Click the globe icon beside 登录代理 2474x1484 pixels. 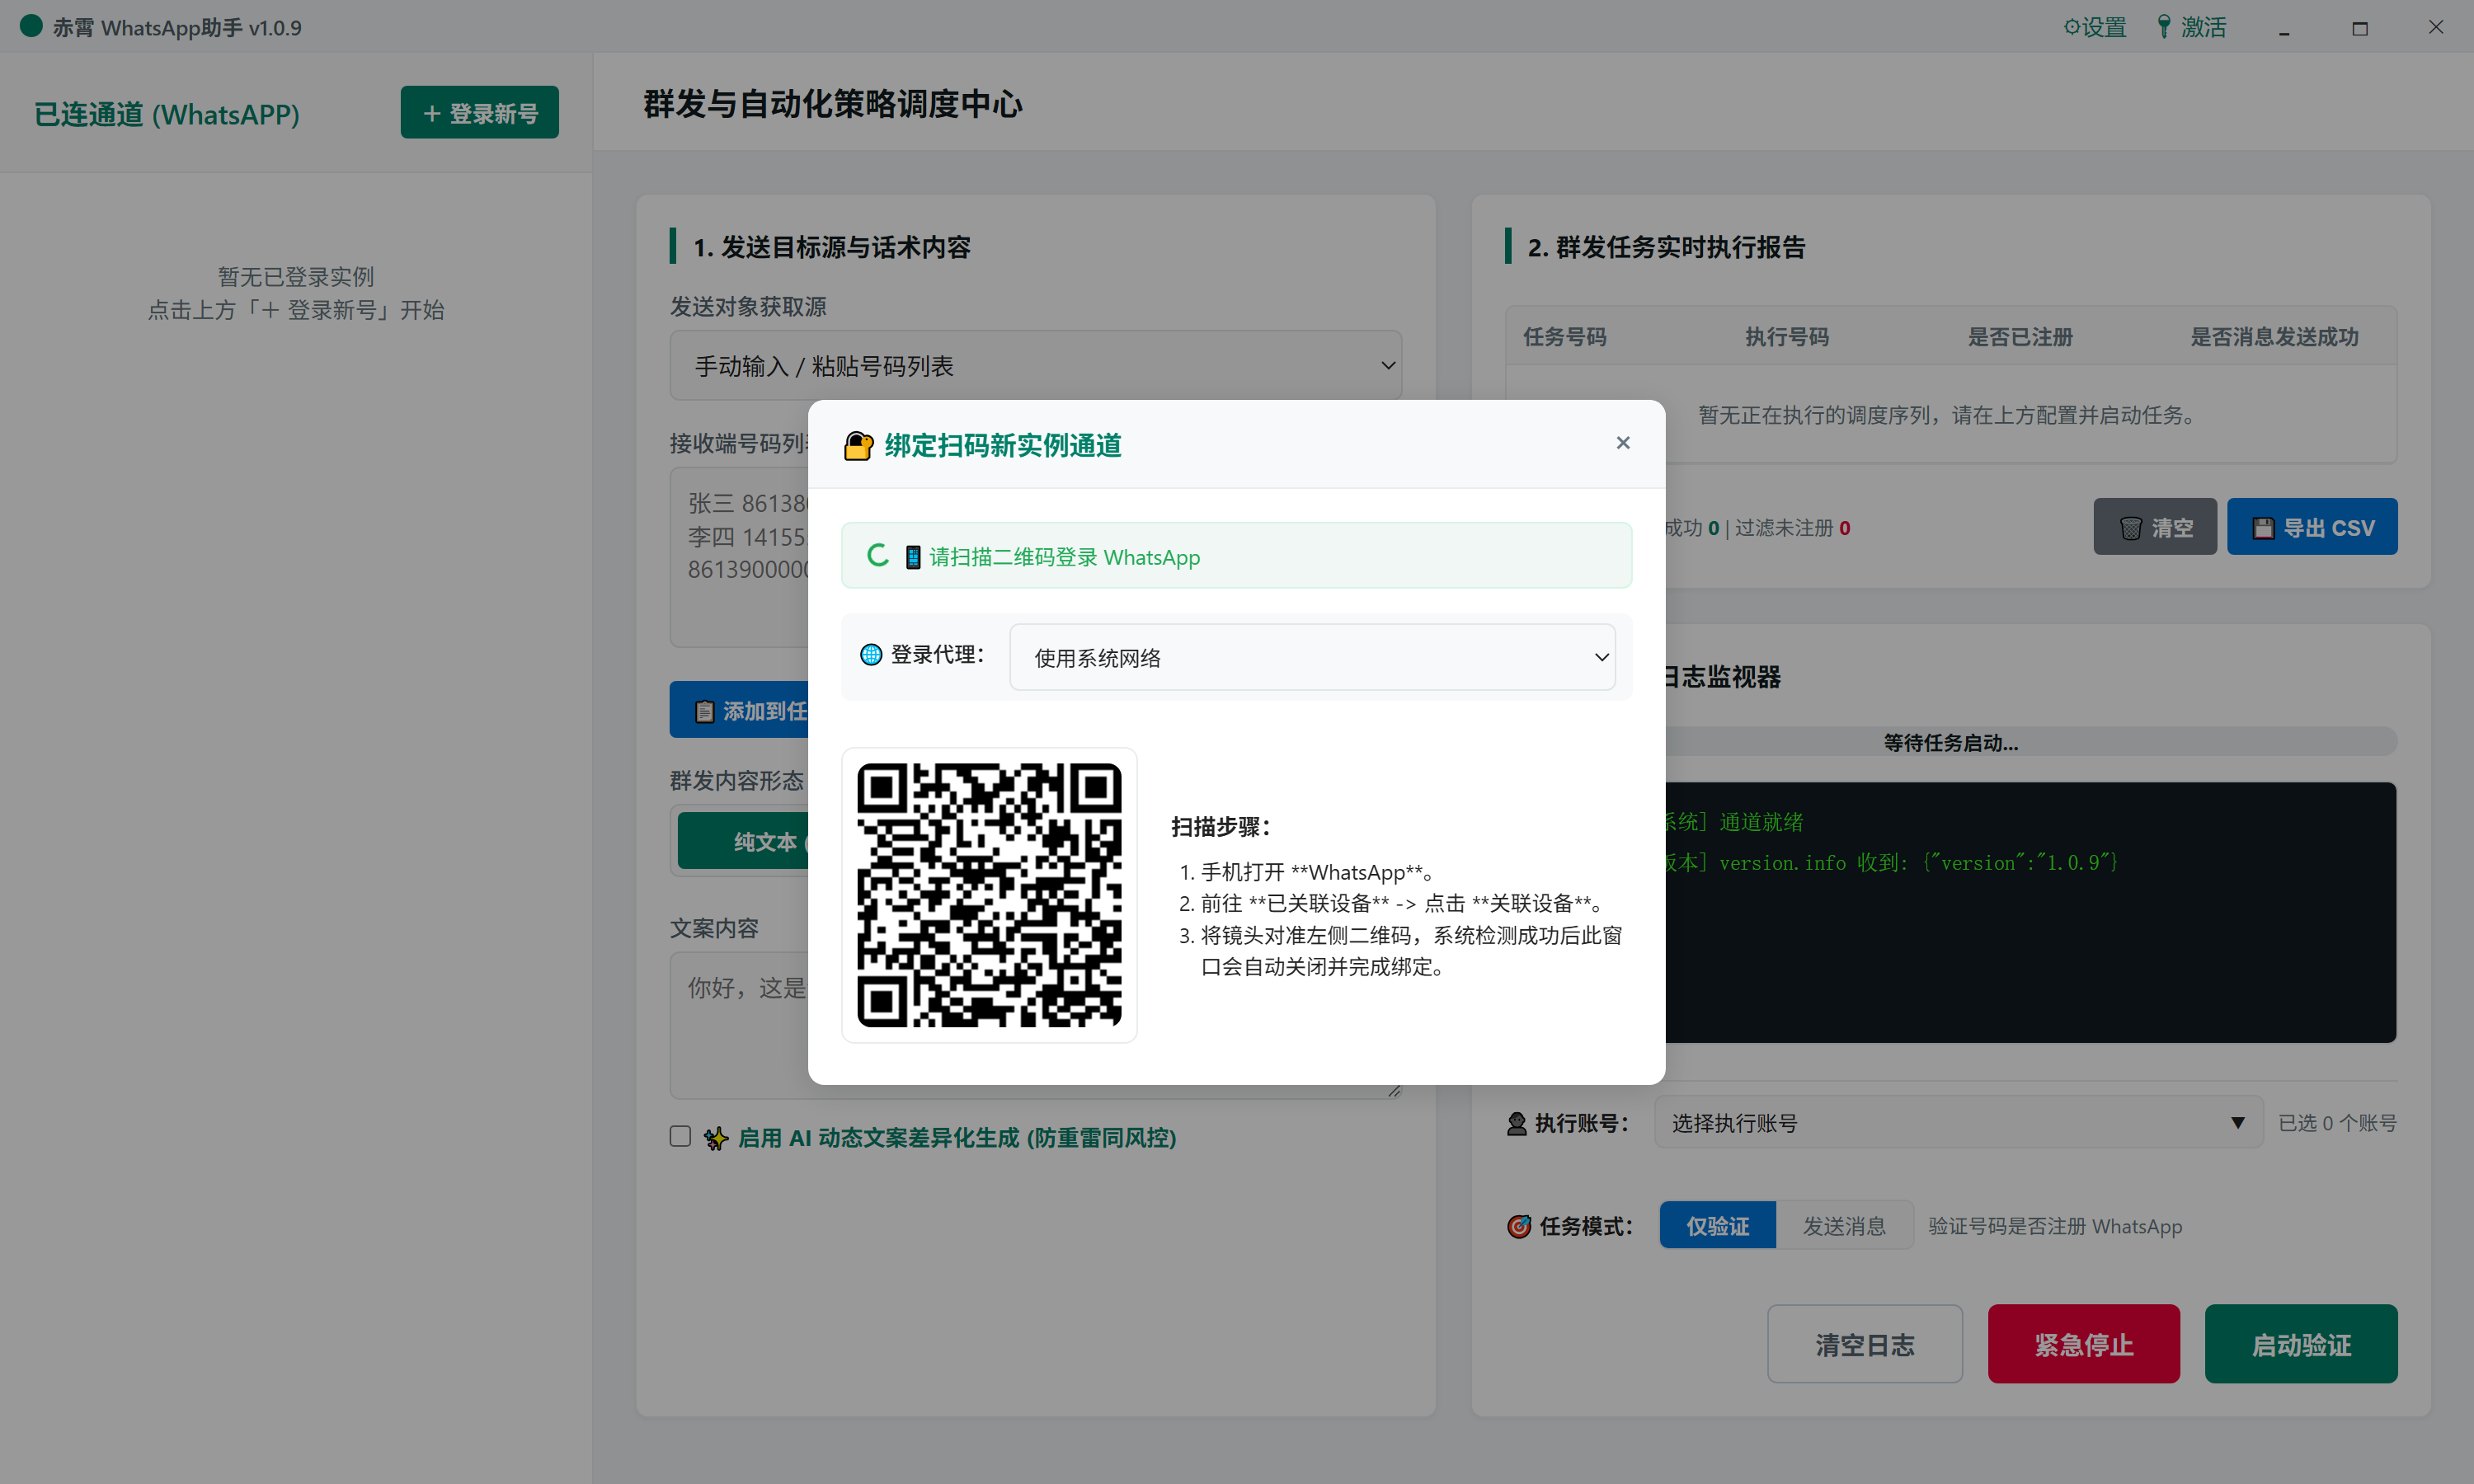click(871, 655)
